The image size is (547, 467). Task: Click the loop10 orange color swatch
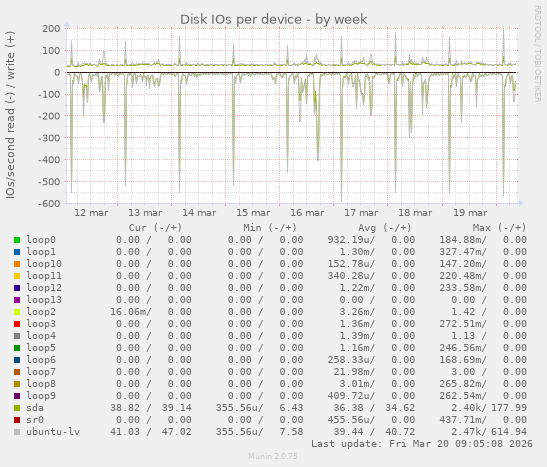pos(17,264)
